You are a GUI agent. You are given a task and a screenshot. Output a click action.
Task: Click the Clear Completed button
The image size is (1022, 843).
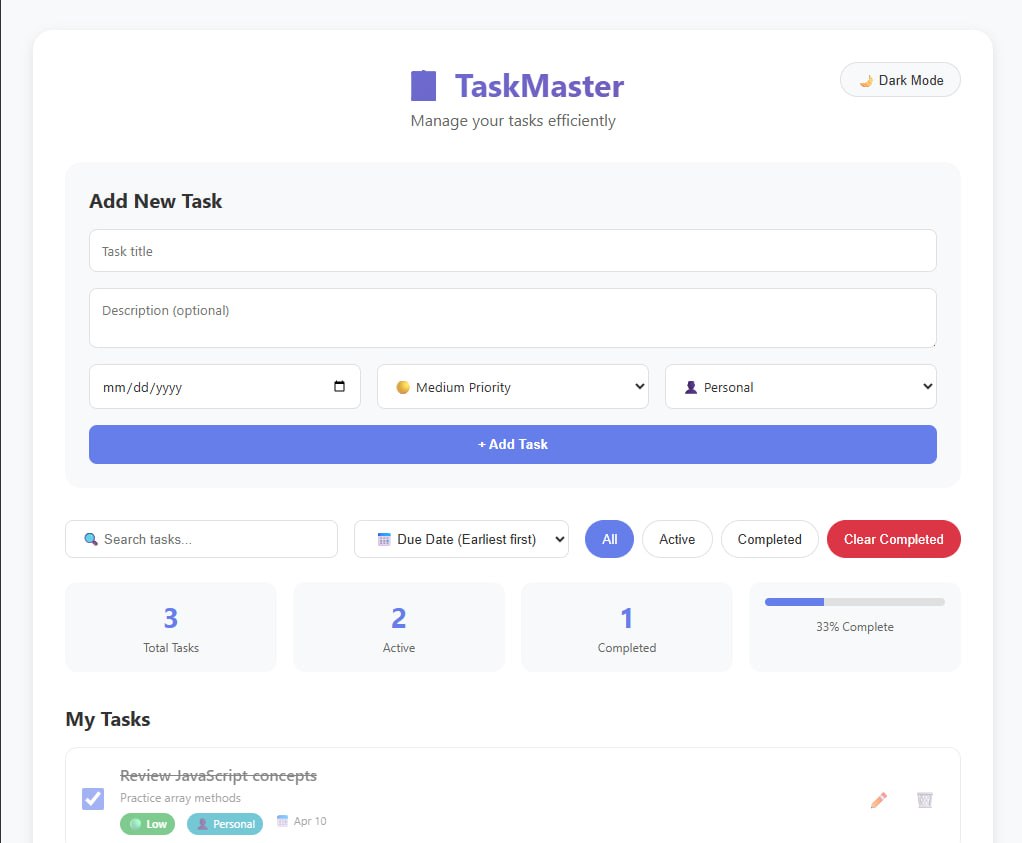[x=894, y=539]
